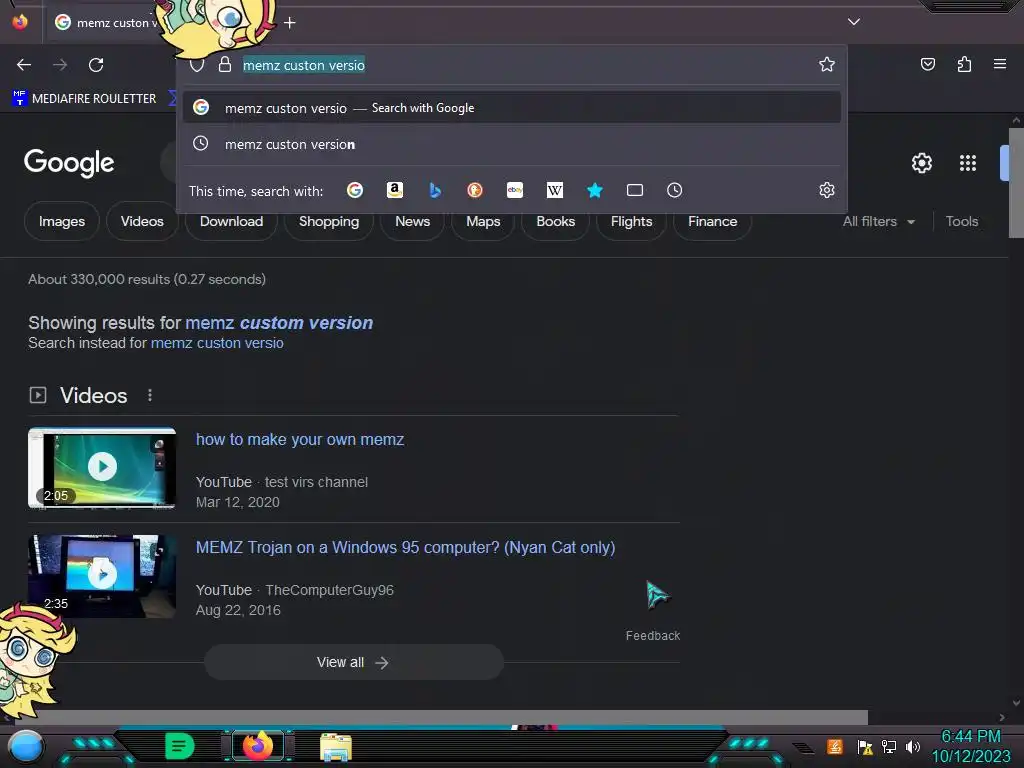Screen dimensions: 1024x768
Task: Click the vertical page scrollbar thumb
Action: [1016, 183]
